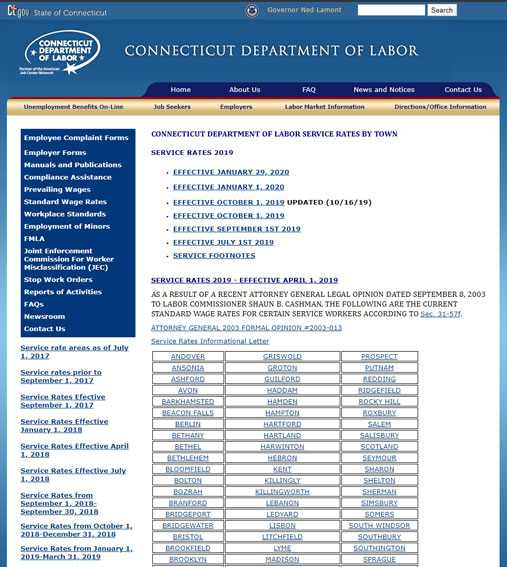Open Service rate areas as of July 1, 2017

(74, 352)
